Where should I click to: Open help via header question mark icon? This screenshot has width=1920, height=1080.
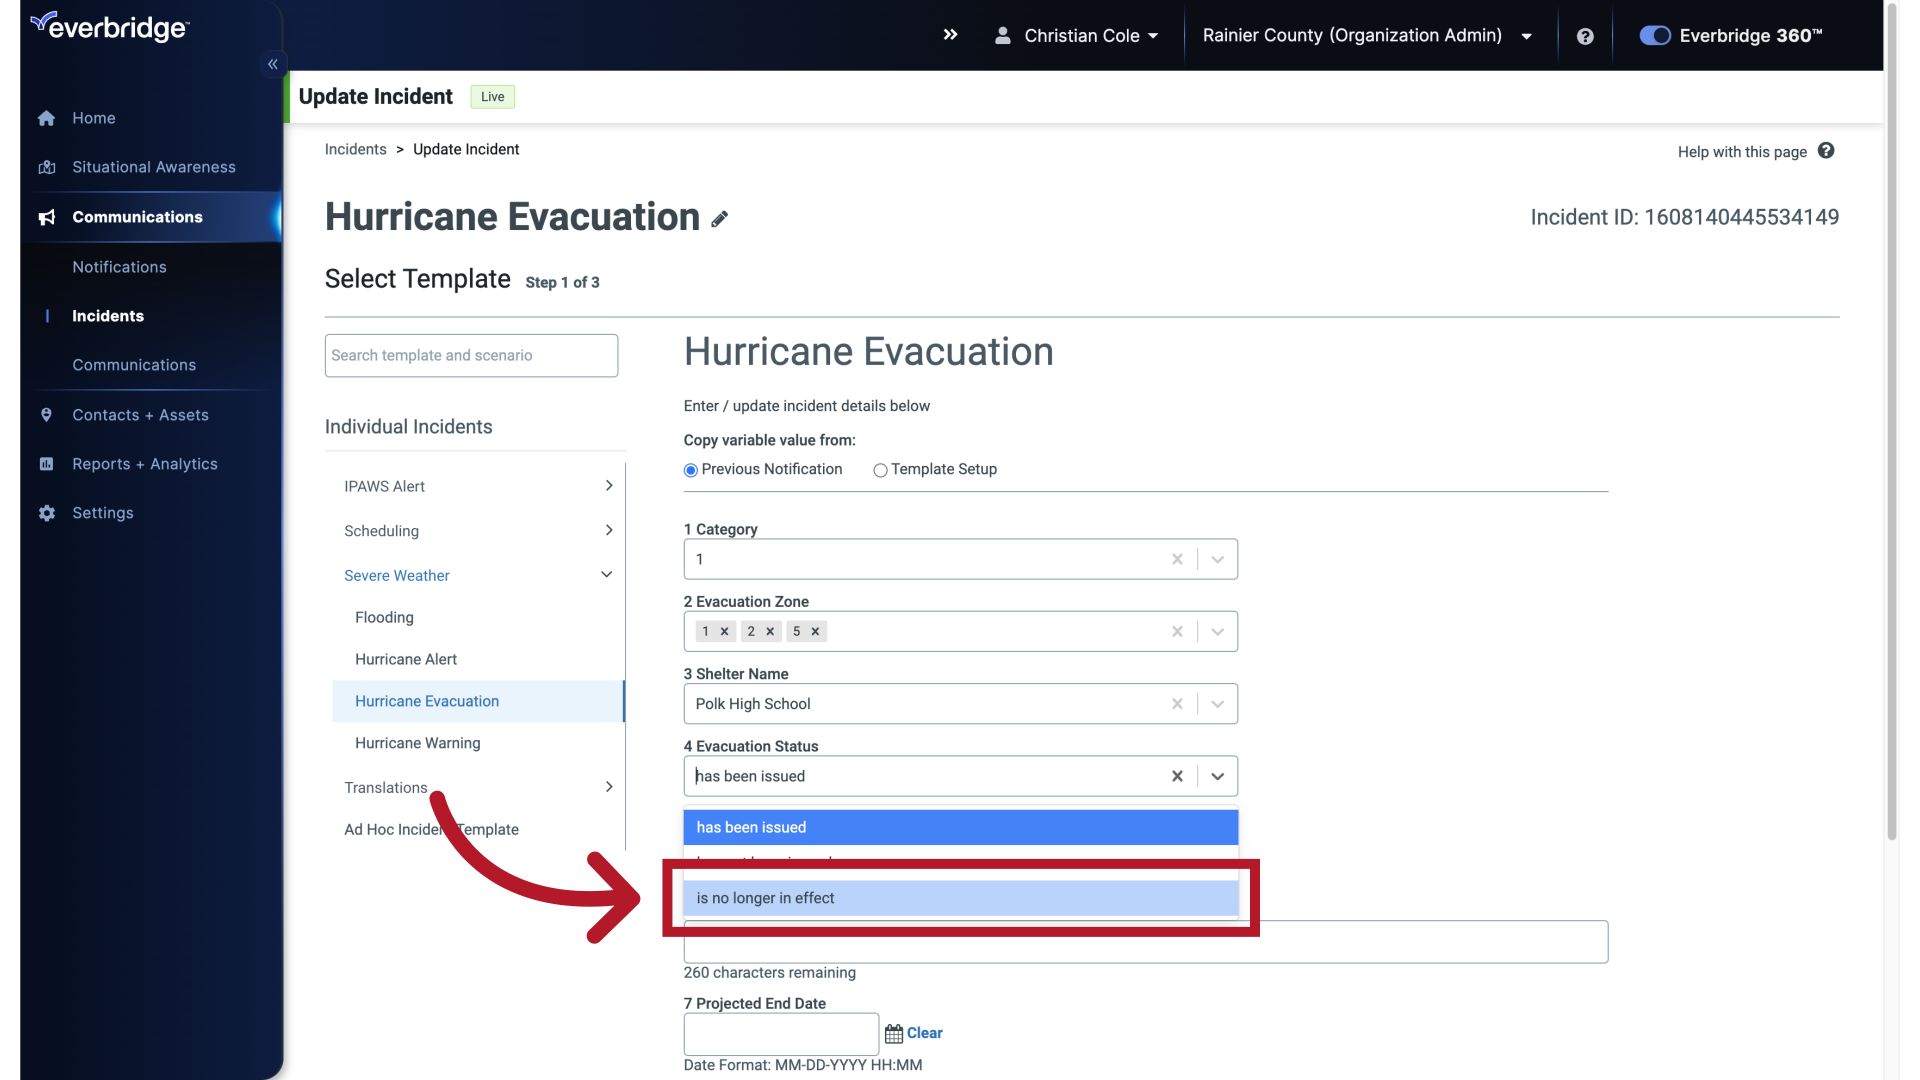[x=1585, y=36]
